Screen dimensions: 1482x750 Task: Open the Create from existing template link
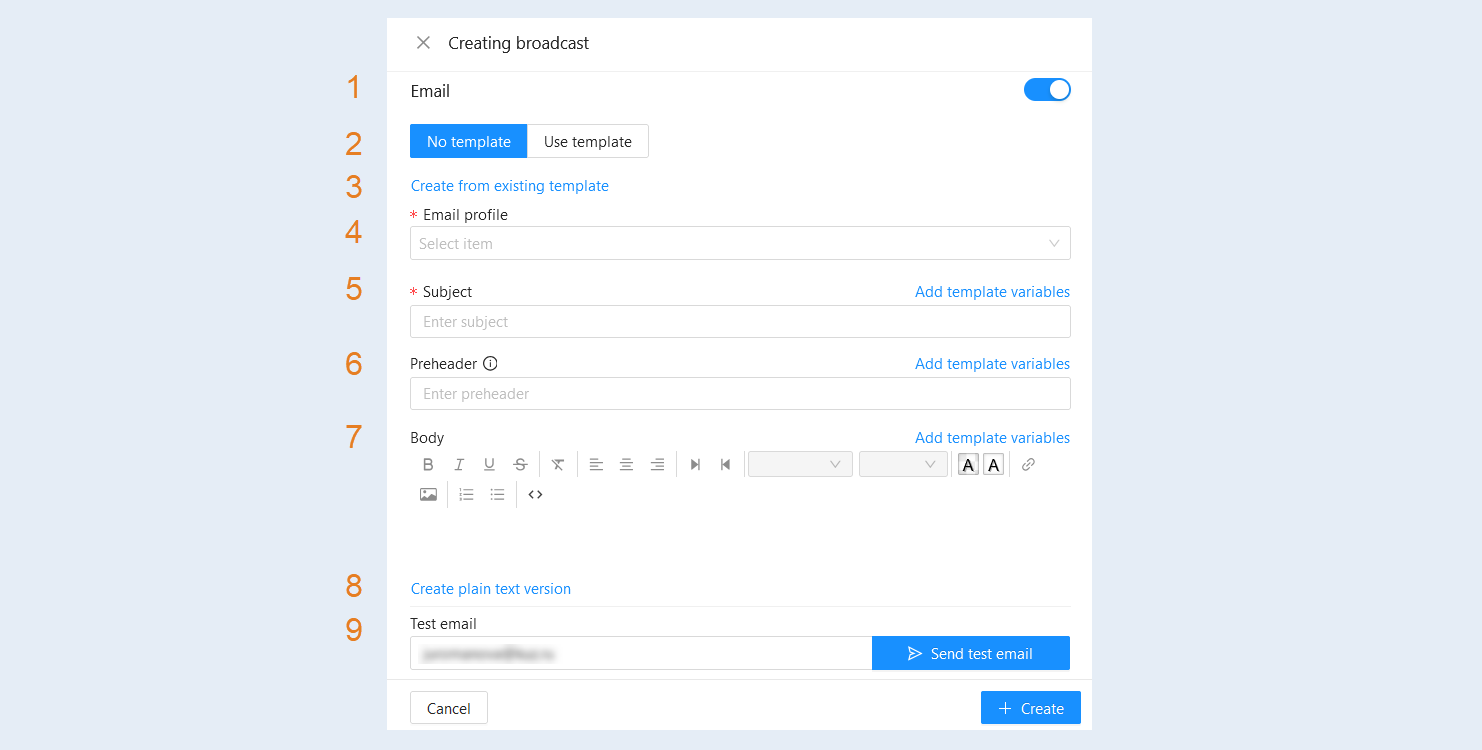pos(510,186)
